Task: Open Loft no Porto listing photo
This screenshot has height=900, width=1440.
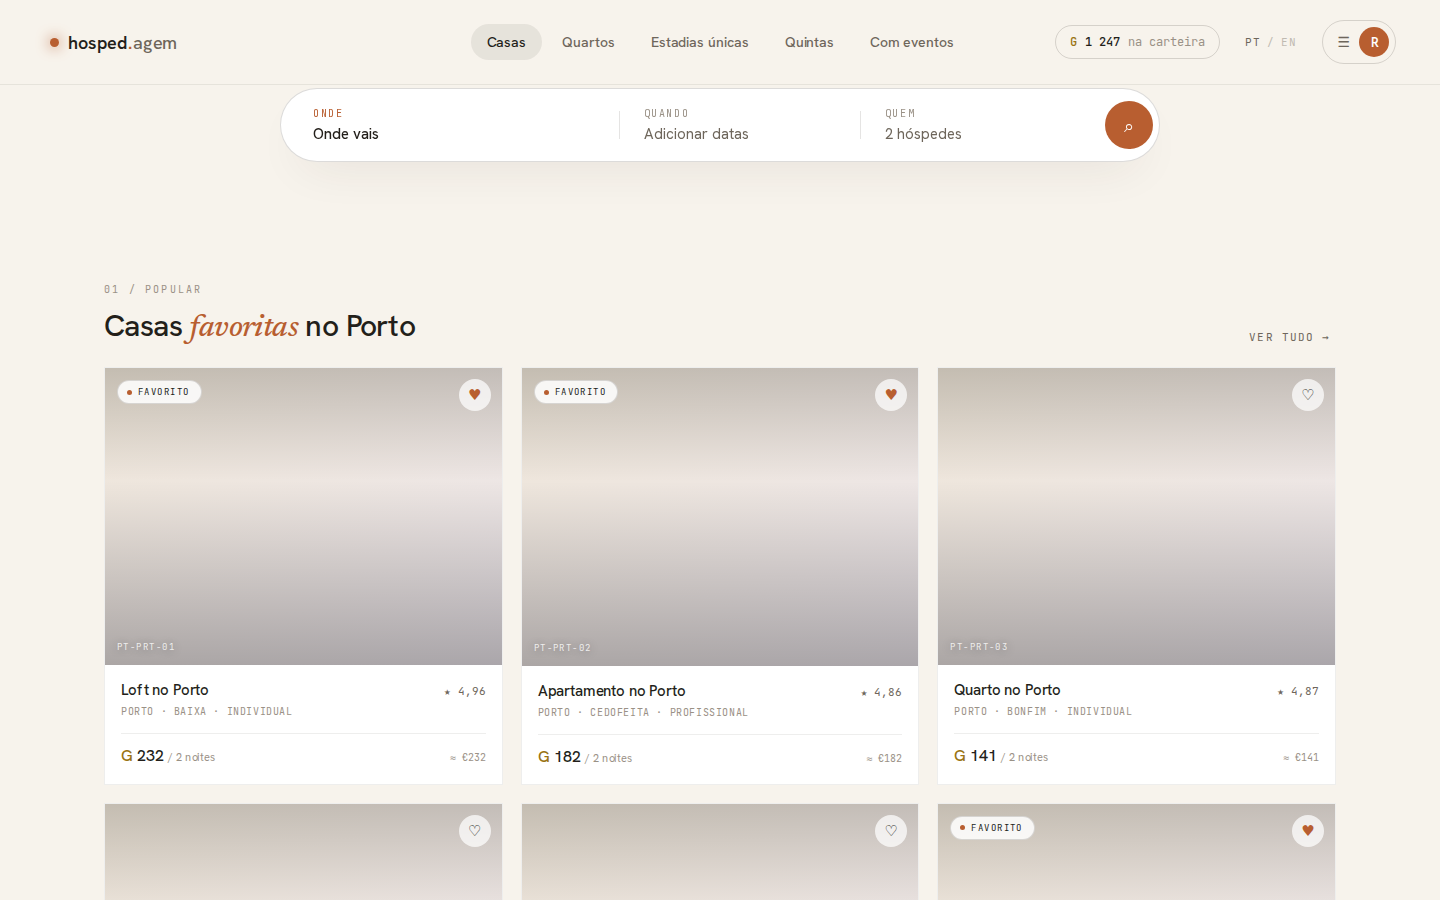Action: tap(303, 517)
